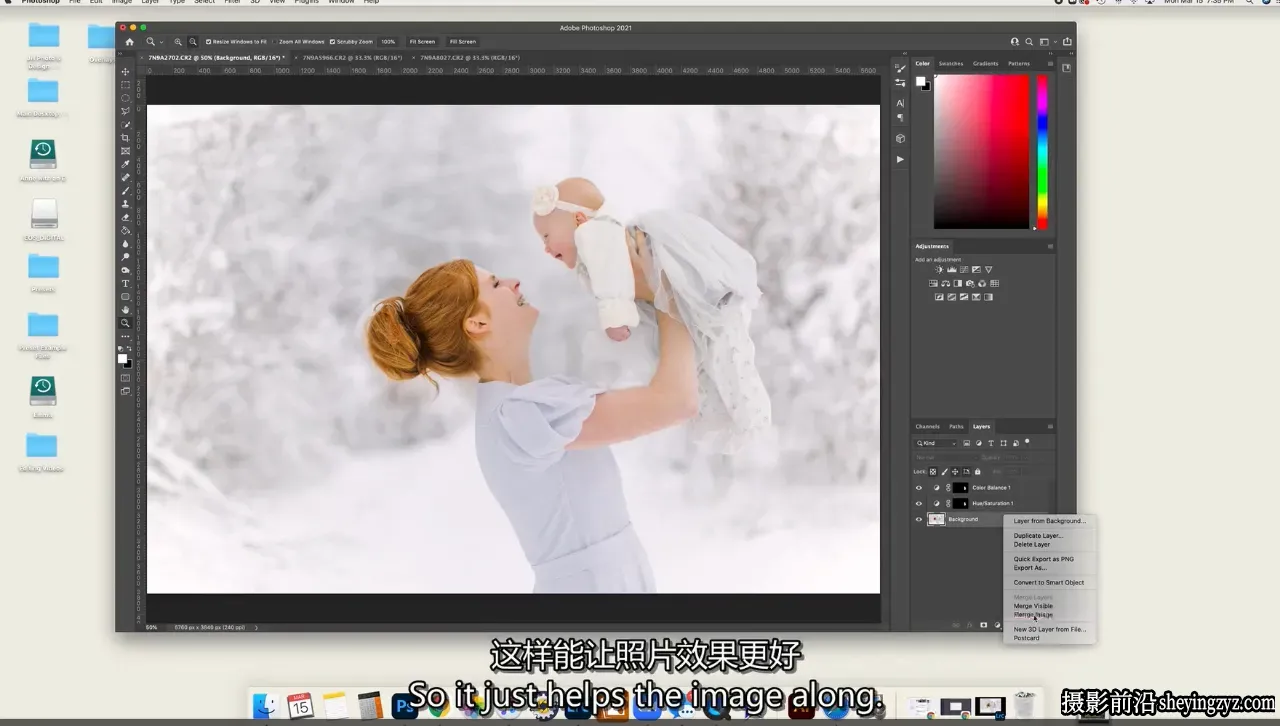Open the Search icon at top right
This screenshot has height=726, width=1280.
(1029, 42)
